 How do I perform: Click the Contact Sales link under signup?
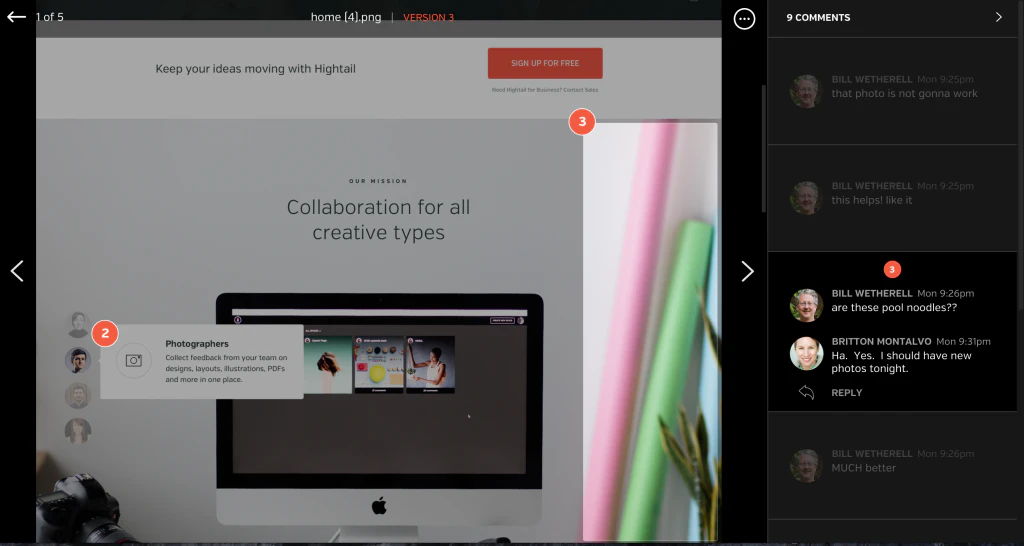(579, 90)
